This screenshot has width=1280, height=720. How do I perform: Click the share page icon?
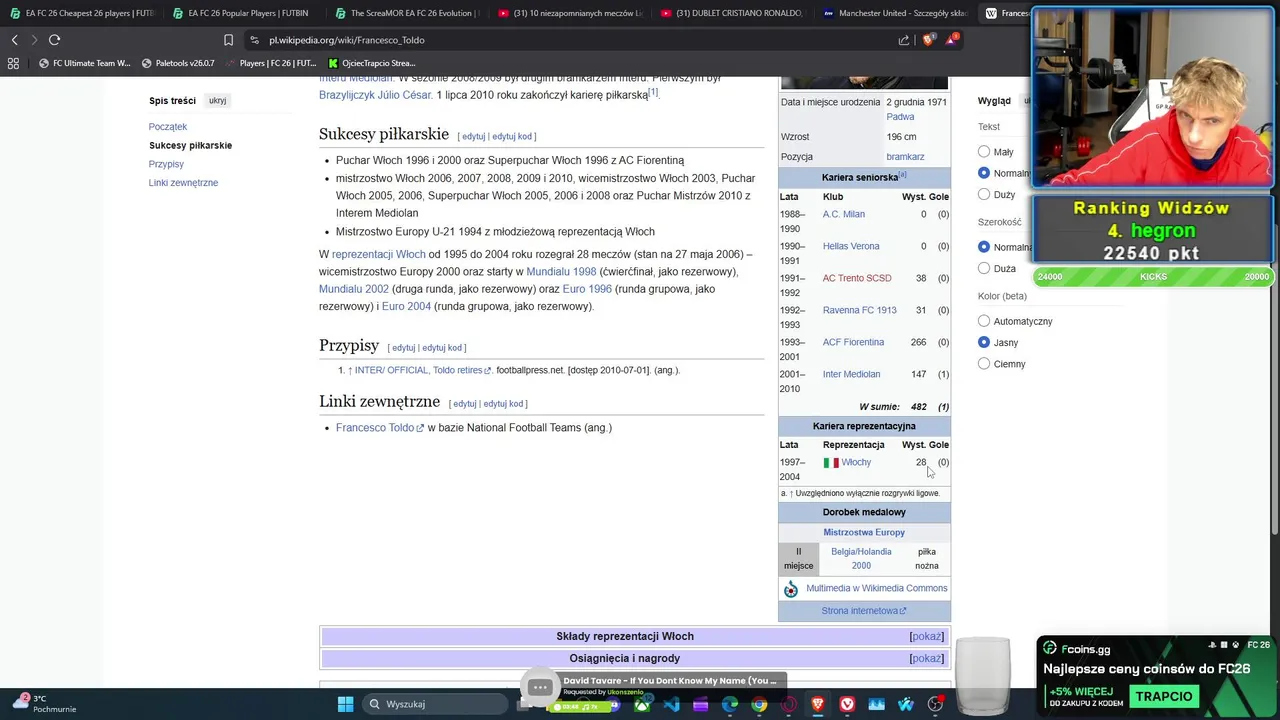pyautogui.click(x=904, y=40)
